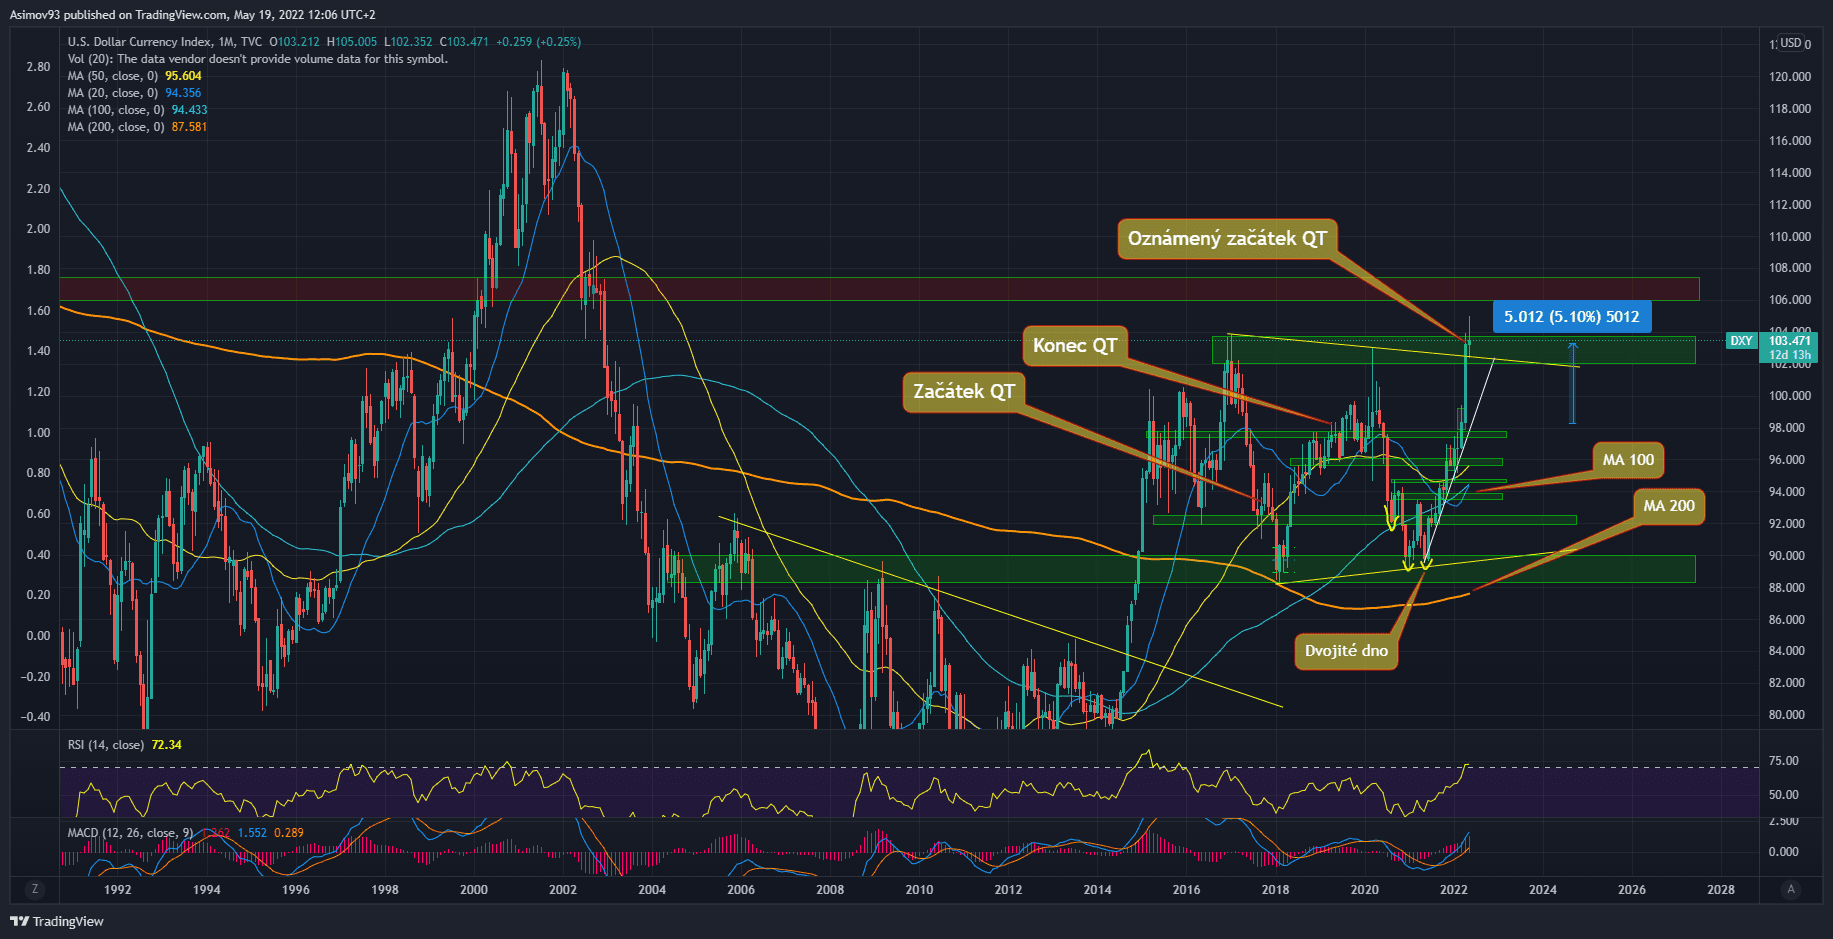Click the 'Dvojité dno' callout

pos(1346,651)
